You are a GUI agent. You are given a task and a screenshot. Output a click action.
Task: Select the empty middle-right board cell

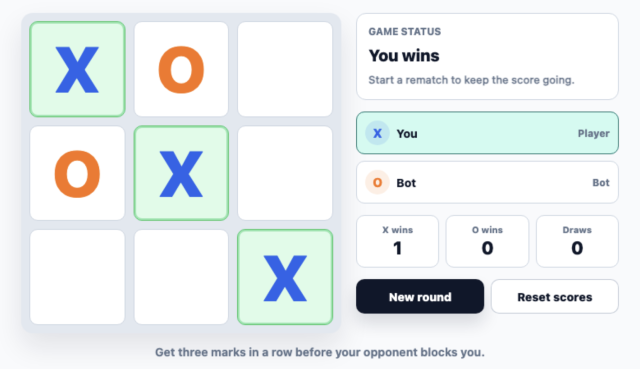click(x=285, y=173)
